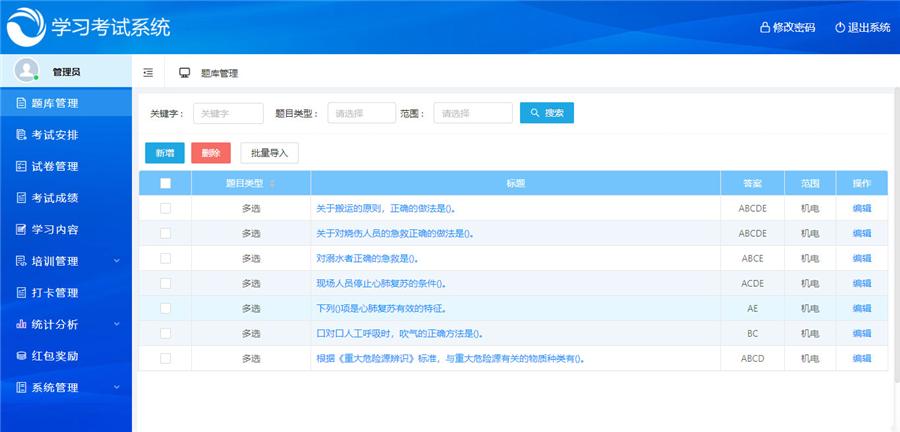Click the red 删除 button
The image size is (900, 432).
tap(211, 153)
